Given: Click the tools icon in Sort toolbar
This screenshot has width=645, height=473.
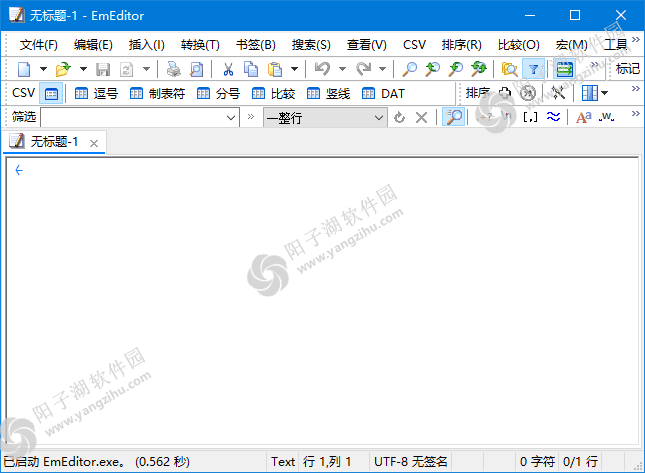Looking at the screenshot, I should 558,93.
